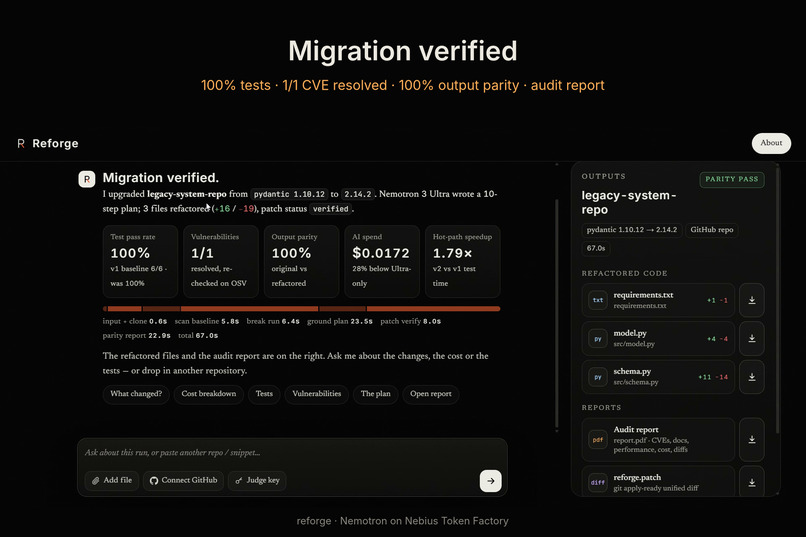Open the reforge.patch entry
This screenshot has height=537, width=806.
coord(658,483)
